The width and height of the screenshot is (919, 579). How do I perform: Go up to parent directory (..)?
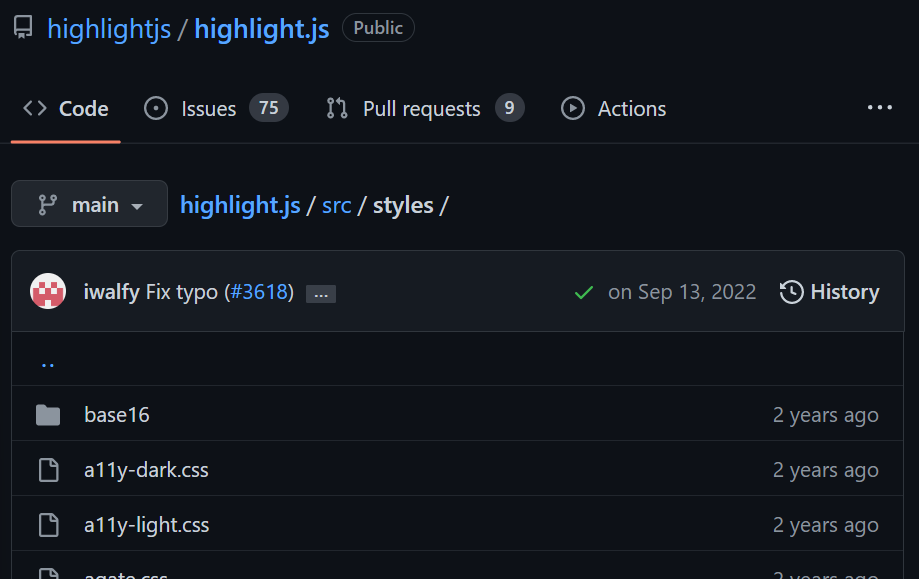click(48, 364)
